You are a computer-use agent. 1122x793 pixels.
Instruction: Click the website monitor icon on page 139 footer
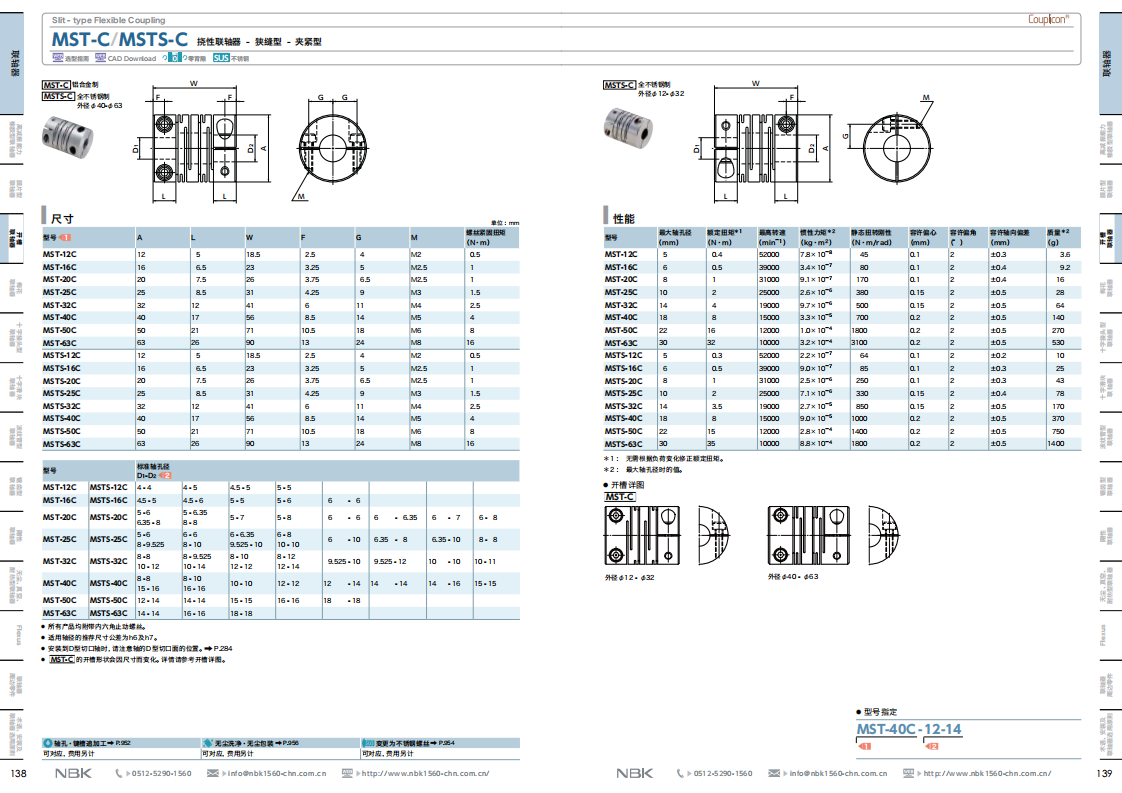coord(909,773)
